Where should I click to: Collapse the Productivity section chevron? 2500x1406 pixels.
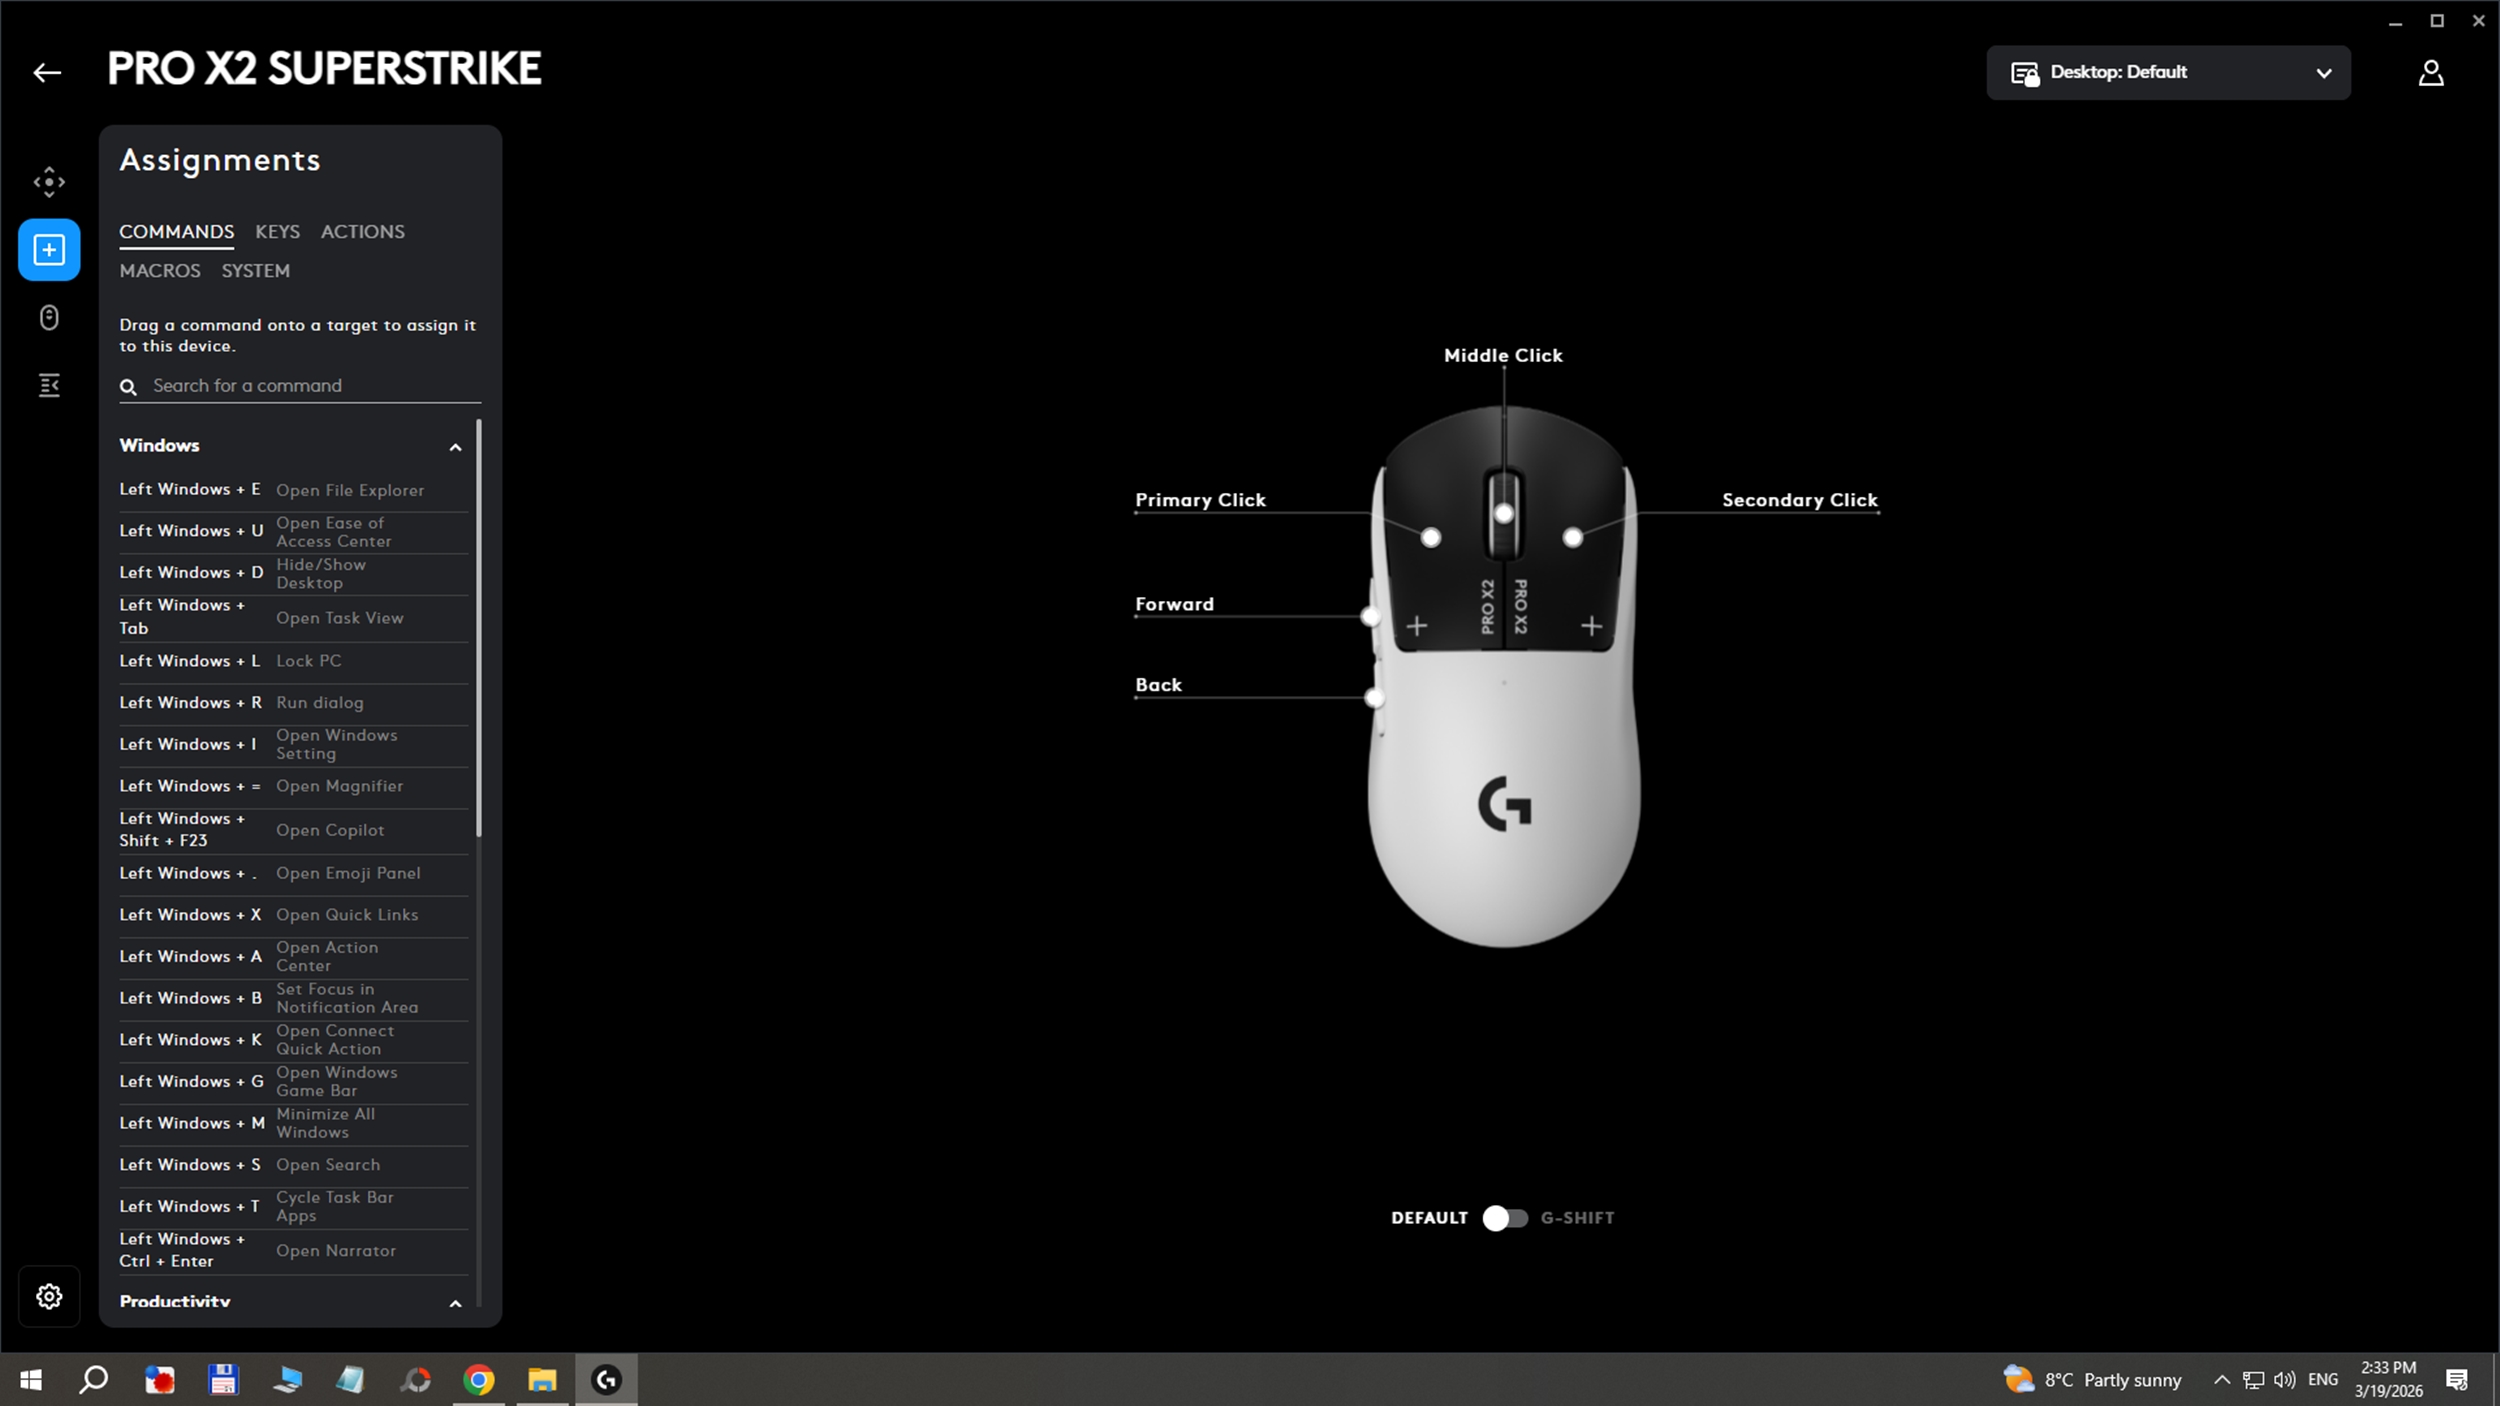click(x=455, y=1303)
